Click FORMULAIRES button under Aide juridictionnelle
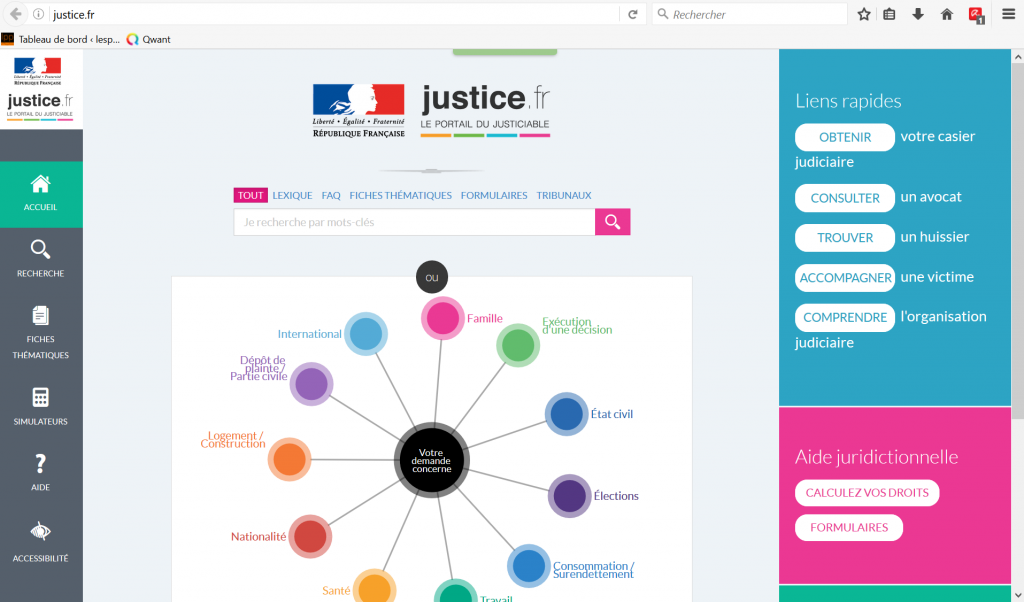Screen dimensions: 1024x602 click(848, 528)
